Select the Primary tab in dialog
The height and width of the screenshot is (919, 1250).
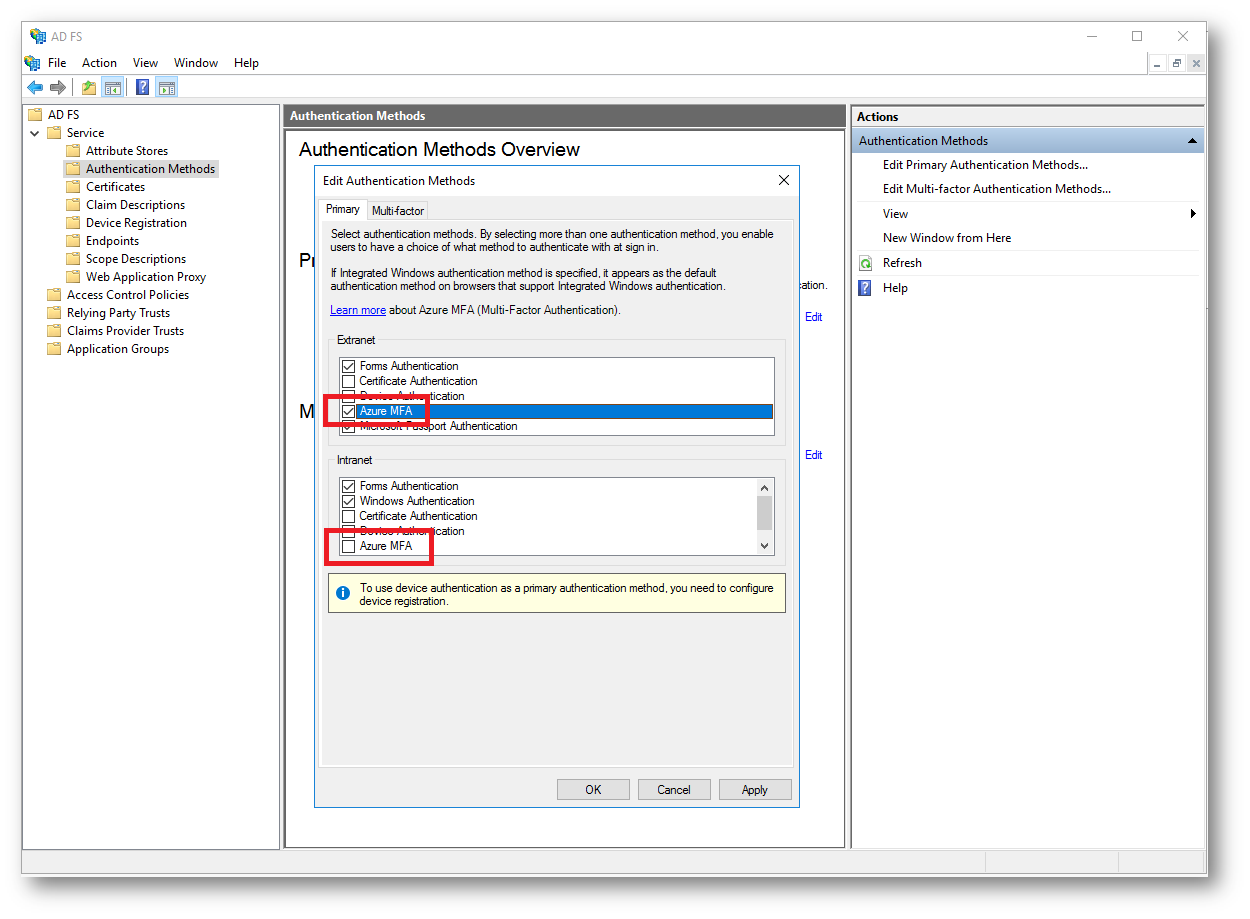(x=343, y=209)
